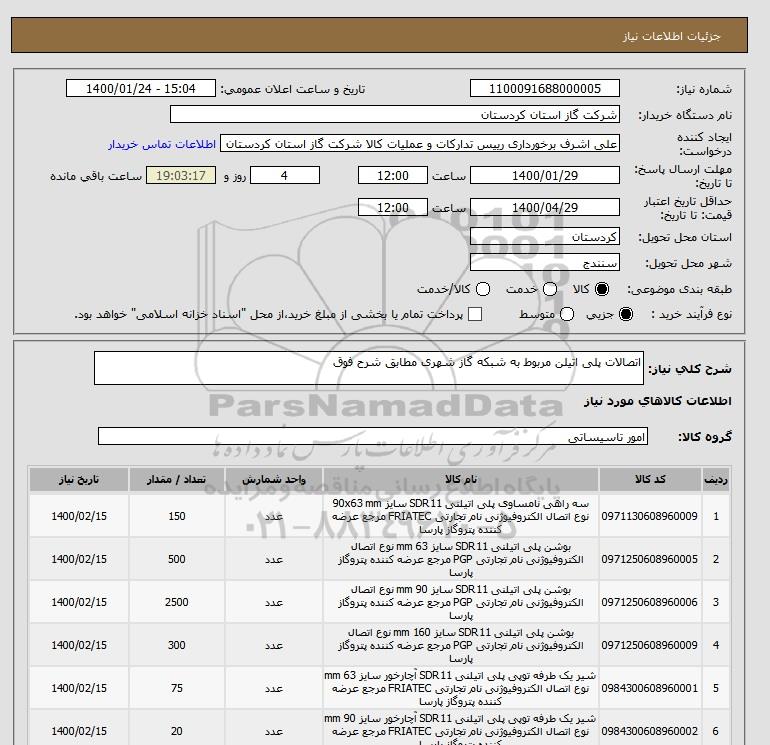The image size is (770, 745).
Task: Click the announcement date field 1400/01/24 - 15:04
Action: (141, 88)
